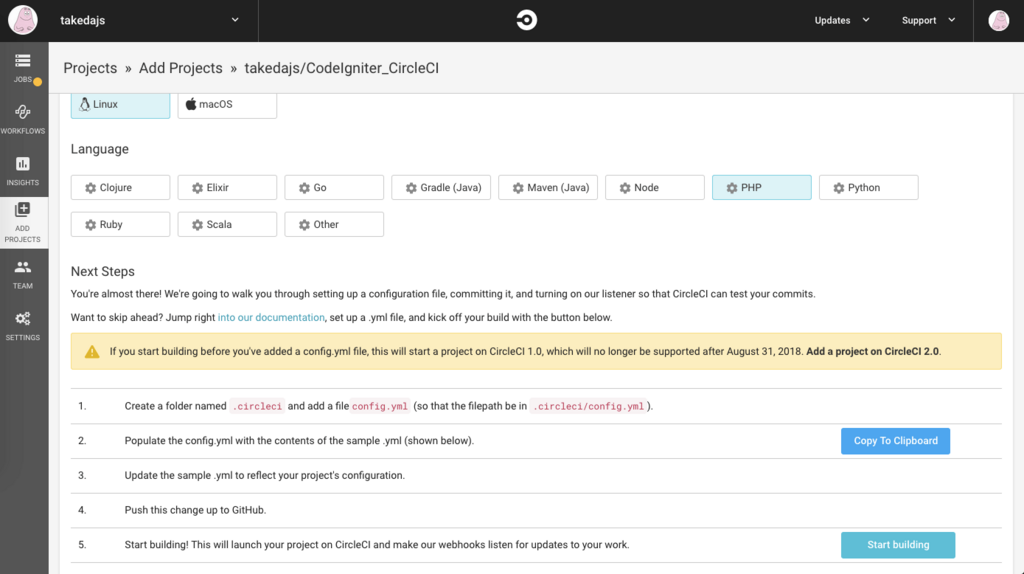The image size is (1024, 574).
Task: Click the config.yml code text in step 1
Action: click(379, 406)
